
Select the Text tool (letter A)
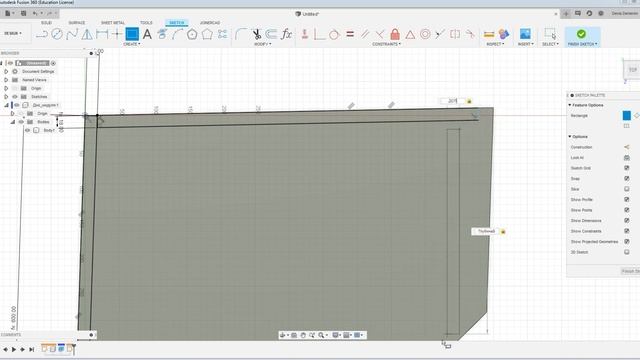click(x=147, y=34)
